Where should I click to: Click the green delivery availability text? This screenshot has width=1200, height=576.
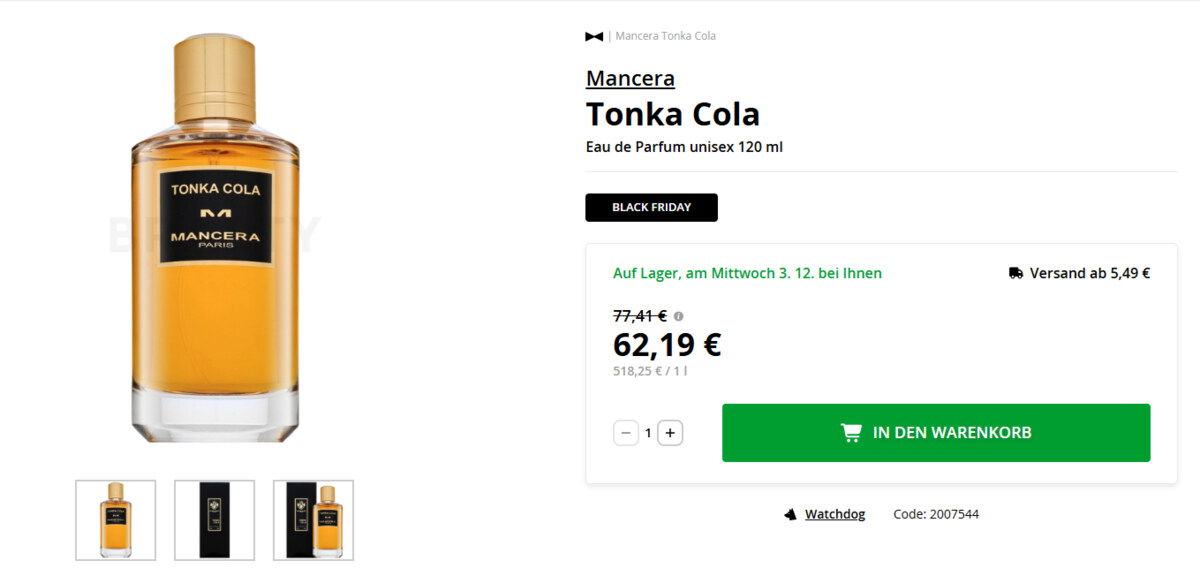pyautogui.click(x=747, y=273)
